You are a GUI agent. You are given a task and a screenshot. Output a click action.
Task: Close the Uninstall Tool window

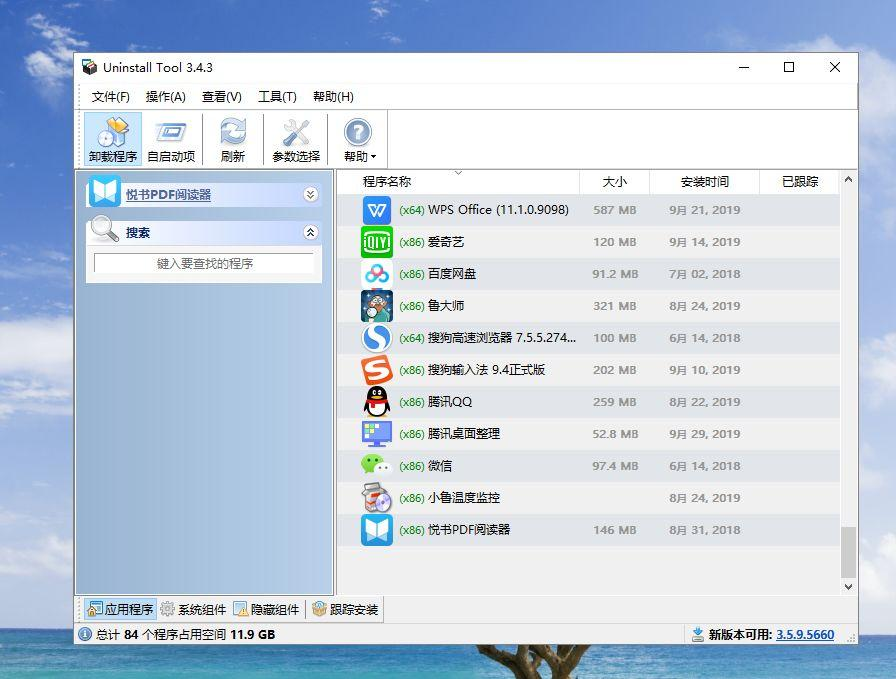835,67
